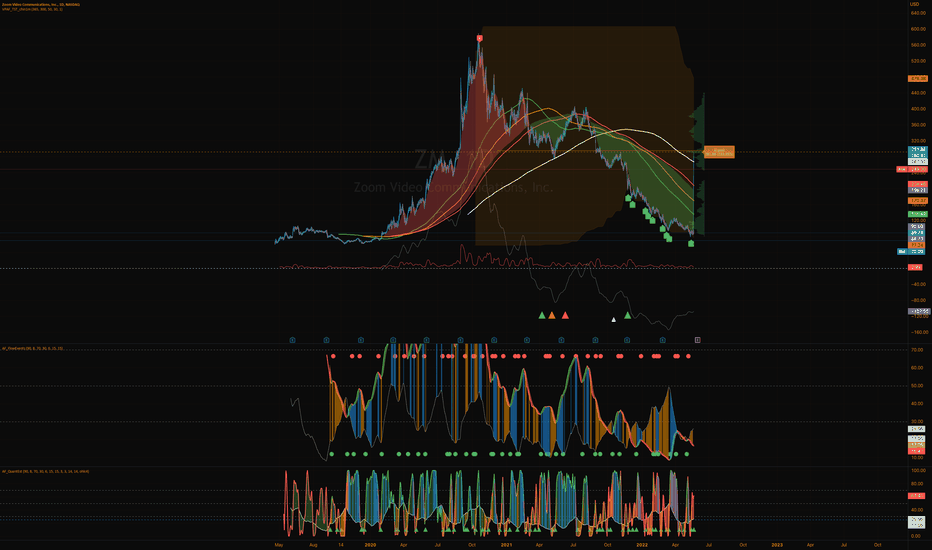Viewport: 932px width, 550px height.
Task: Click the topmost green house-shaped buy marker
Action: [628, 198]
